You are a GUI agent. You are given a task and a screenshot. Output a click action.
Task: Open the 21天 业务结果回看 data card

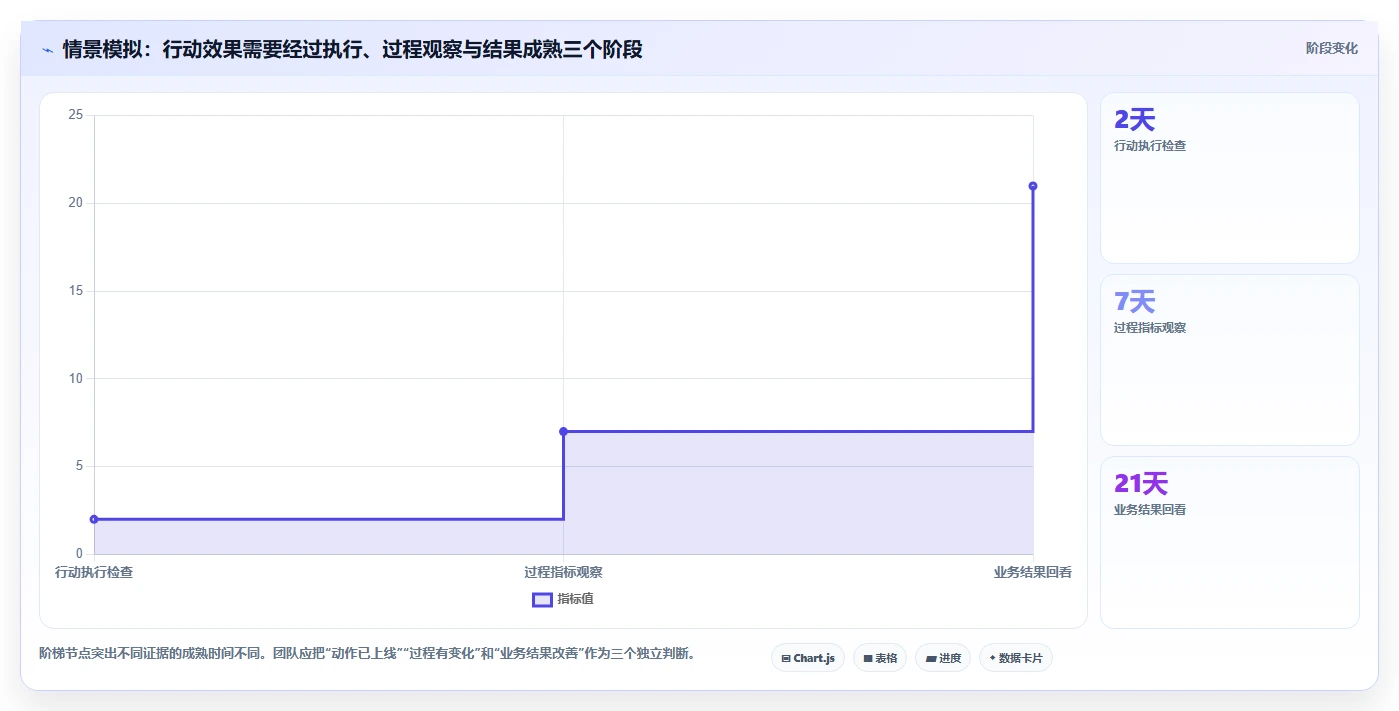click(x=1230, y=543)
